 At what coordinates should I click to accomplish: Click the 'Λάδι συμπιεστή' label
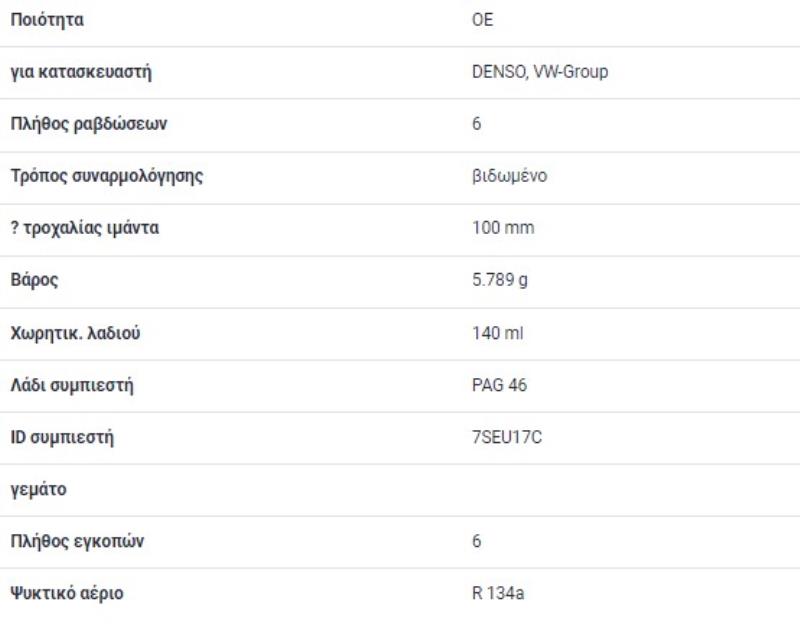(71, 386)
